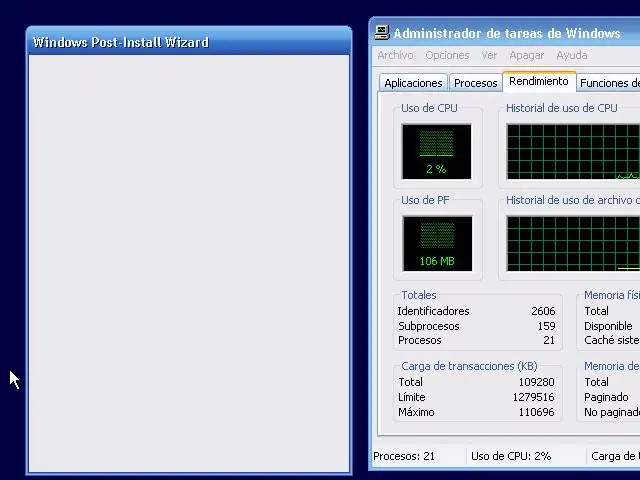
Task: Click the Paginado label in kernel memory
Action: pos(606,397)
